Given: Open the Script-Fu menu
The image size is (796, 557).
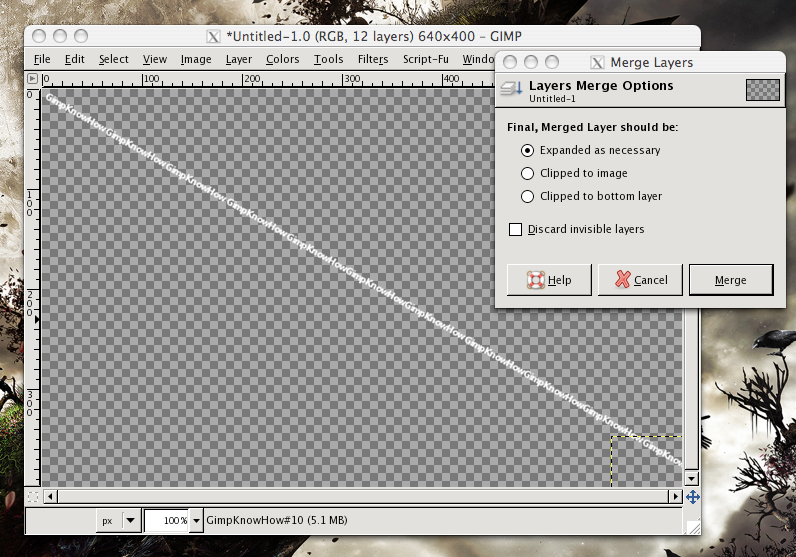Looking at the screenshot, I should click(425, 59).
